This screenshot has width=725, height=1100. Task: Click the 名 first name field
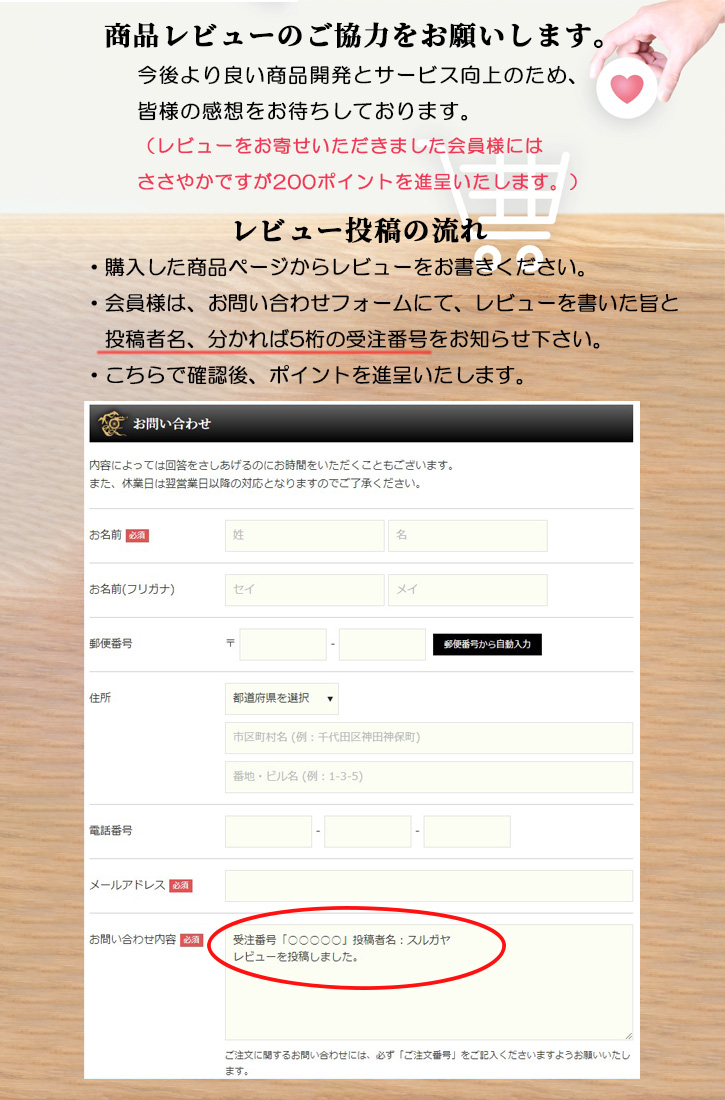point(467,536)
